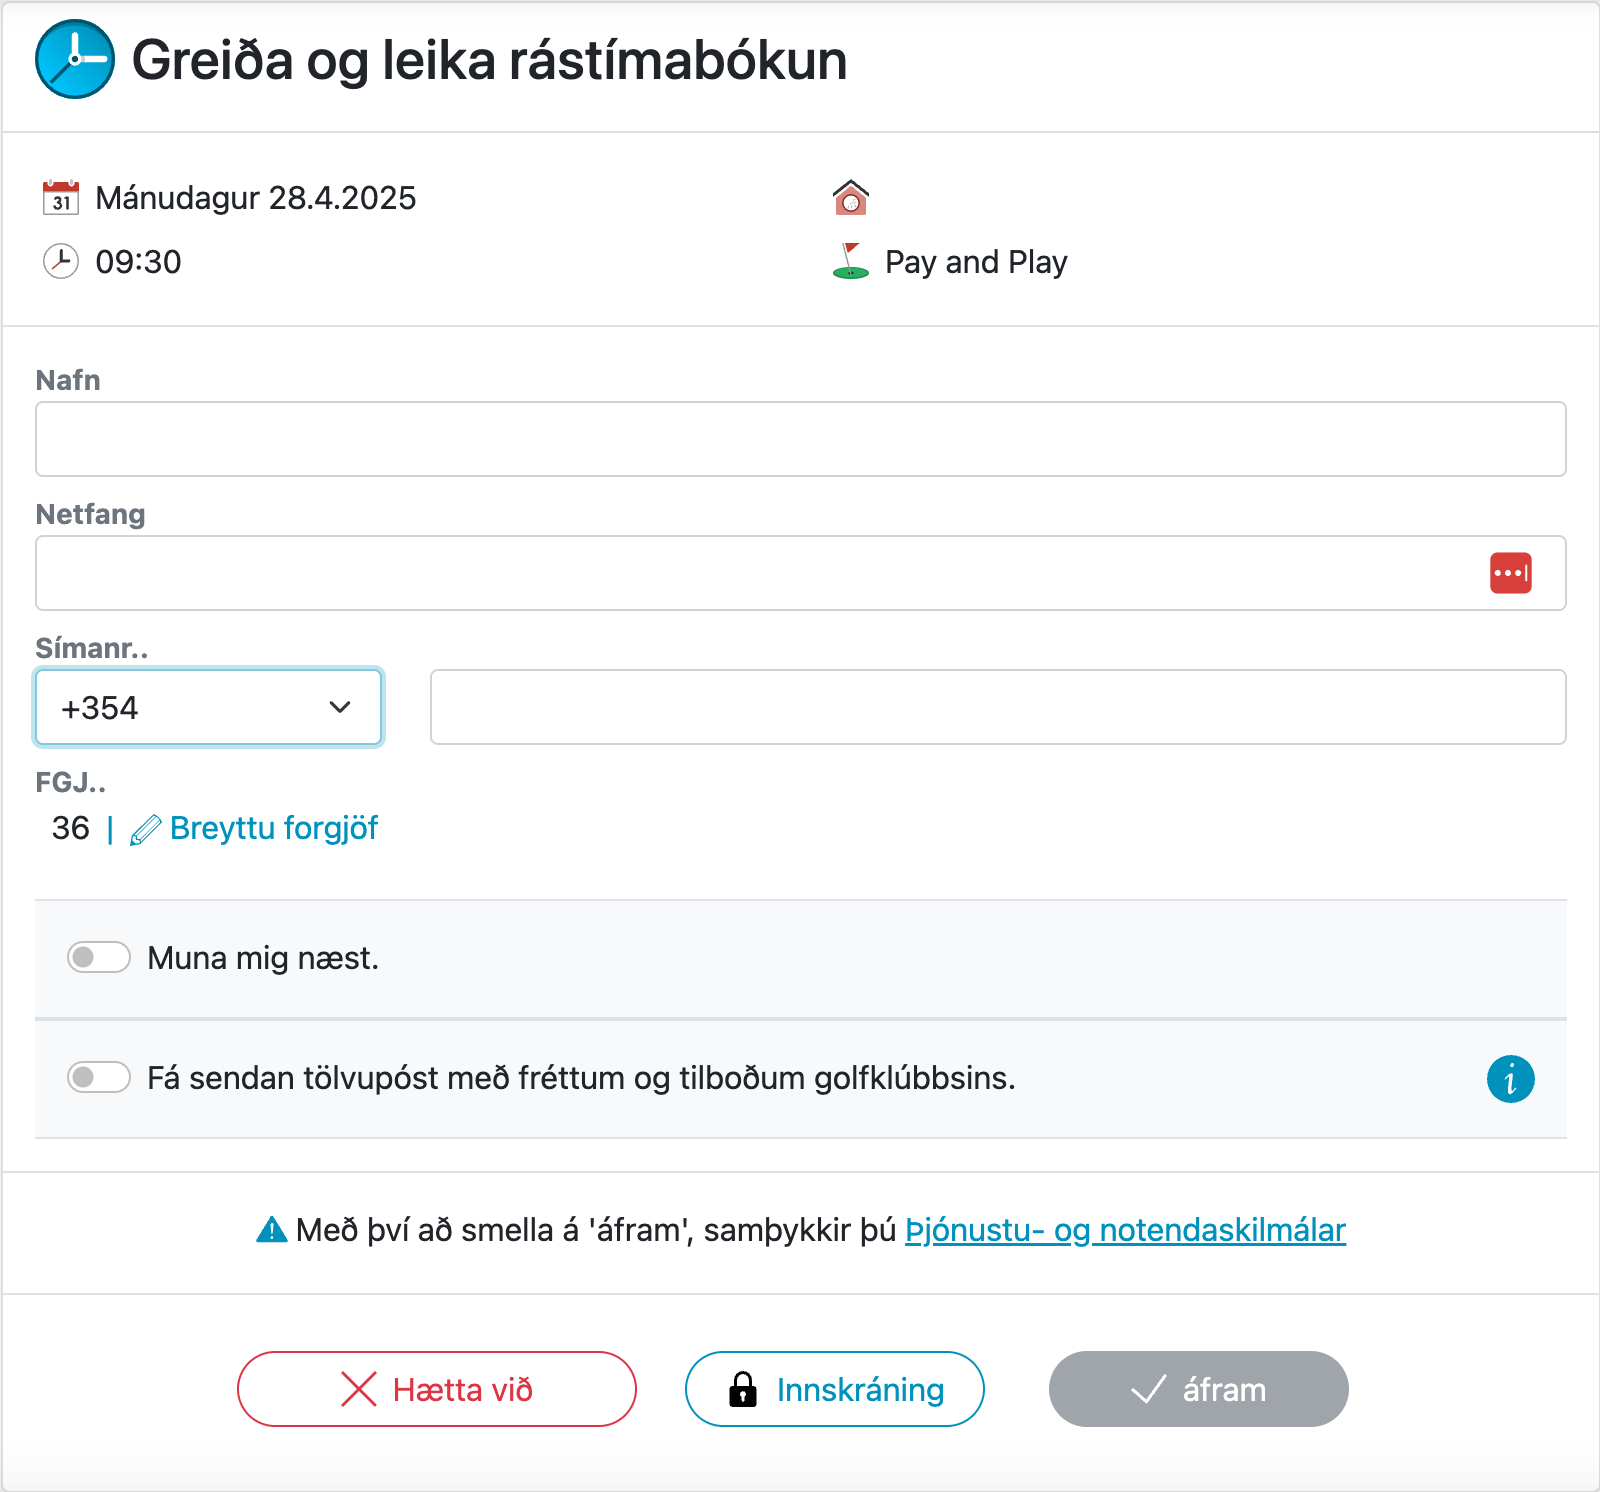Click the Innskráning login button

[835, 1390]
